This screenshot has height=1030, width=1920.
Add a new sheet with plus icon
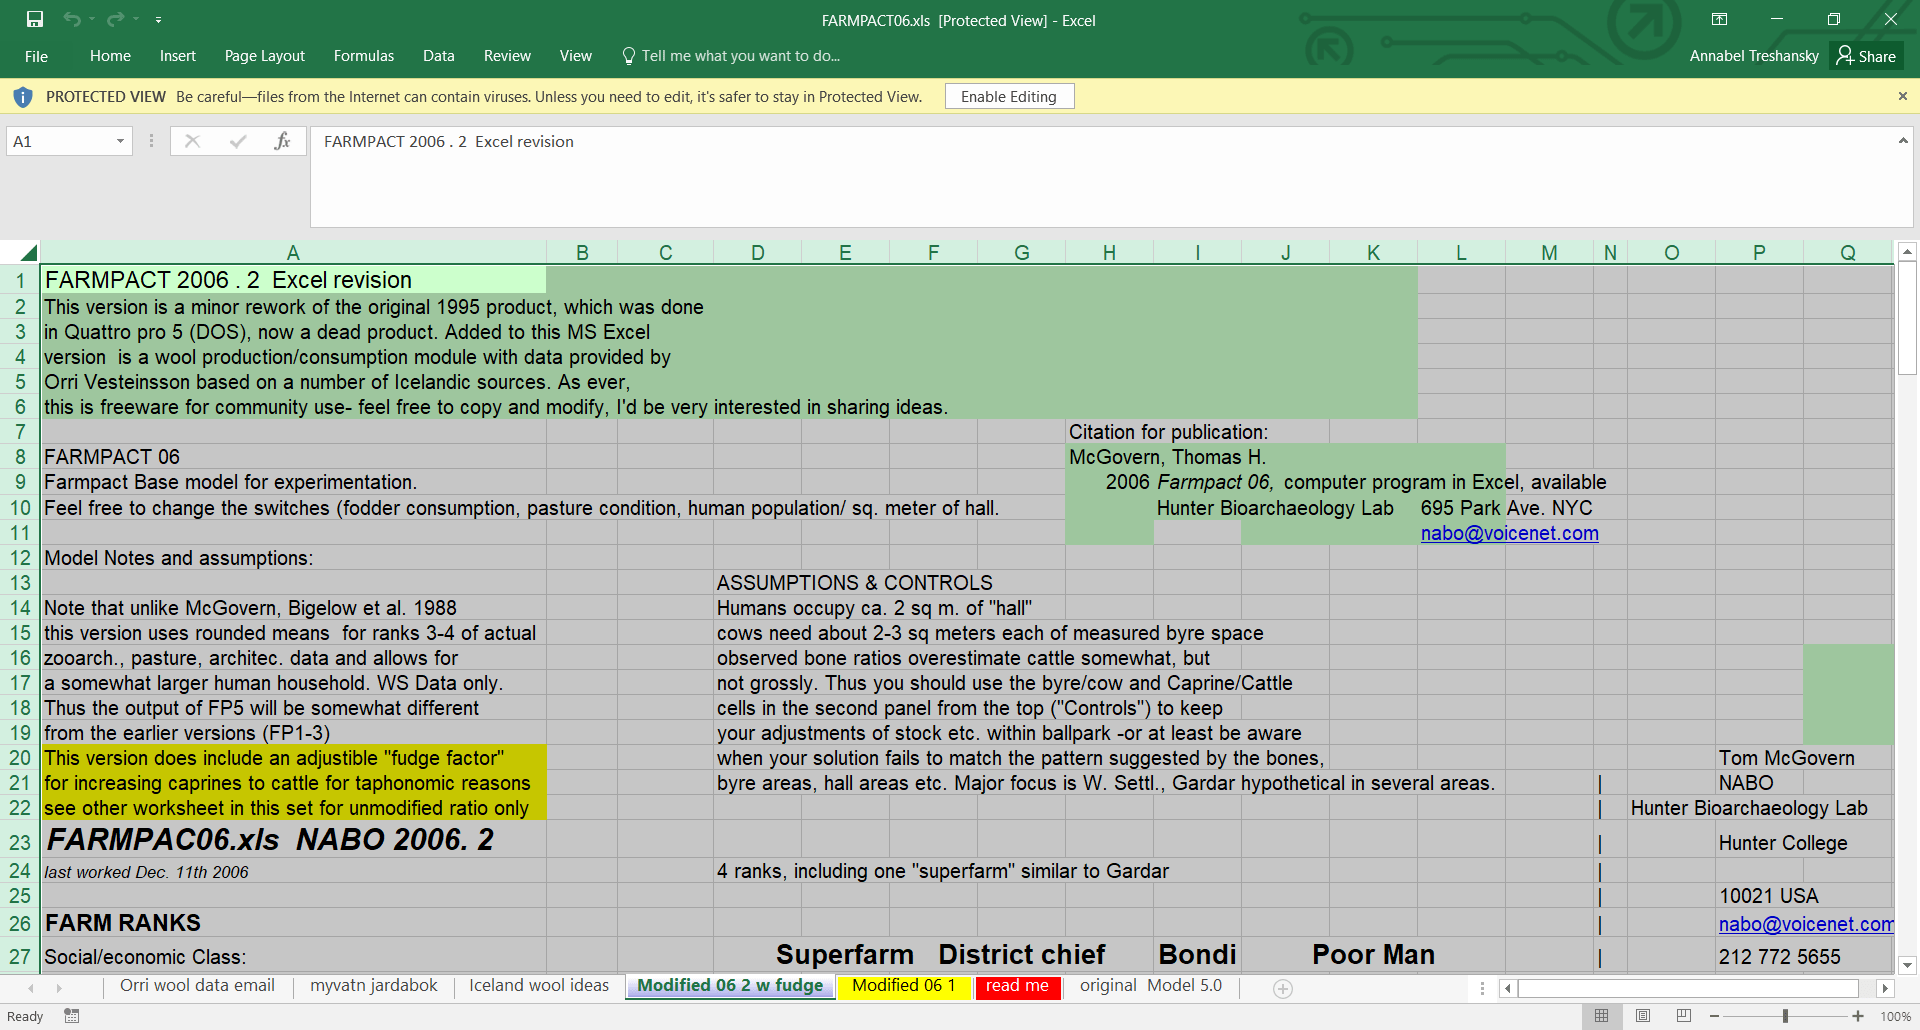pyautogui.click(x=1283, y=988)
